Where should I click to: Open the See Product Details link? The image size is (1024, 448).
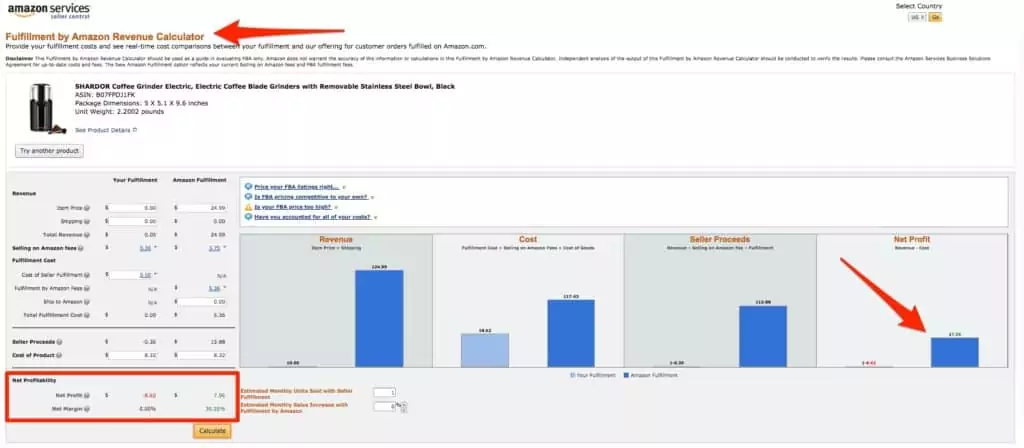(x=104, y=129)
